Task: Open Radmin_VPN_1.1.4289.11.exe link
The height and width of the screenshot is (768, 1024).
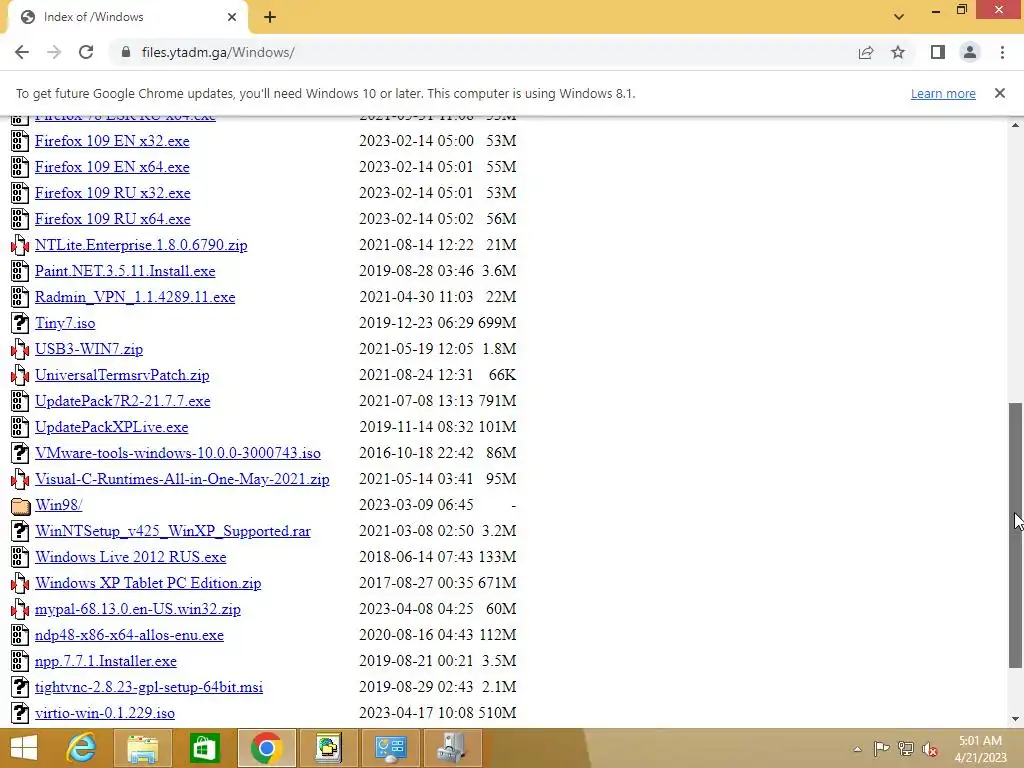Action: tap(135, 297)
